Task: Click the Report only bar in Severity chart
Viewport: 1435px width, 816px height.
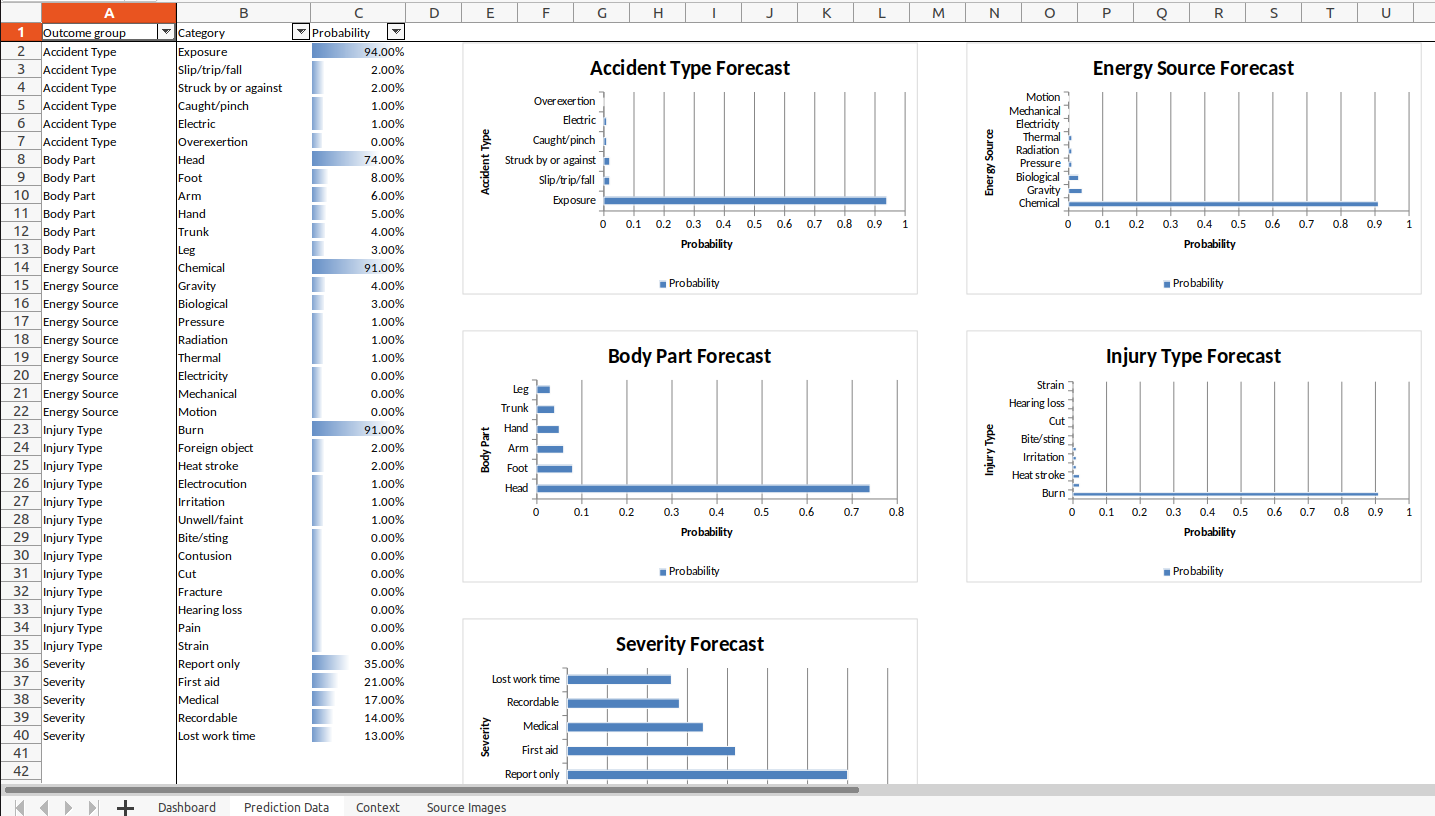Action: [x=707, y=774]
